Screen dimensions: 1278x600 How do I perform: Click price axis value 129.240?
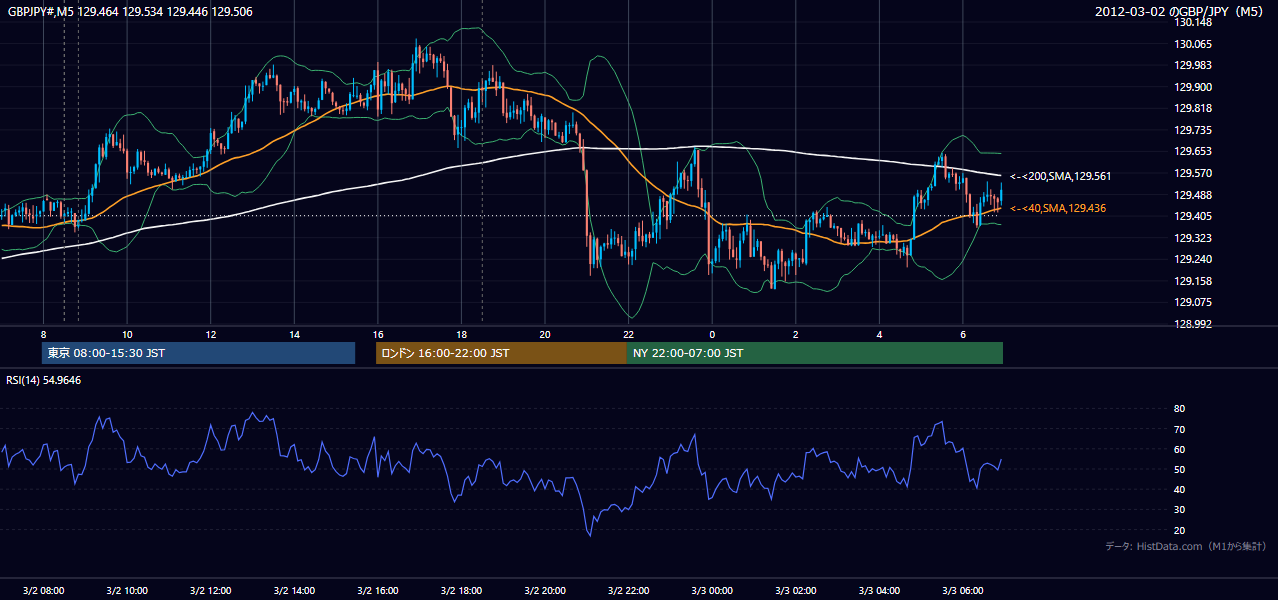pyautogui.click(x=1195, y=259)
